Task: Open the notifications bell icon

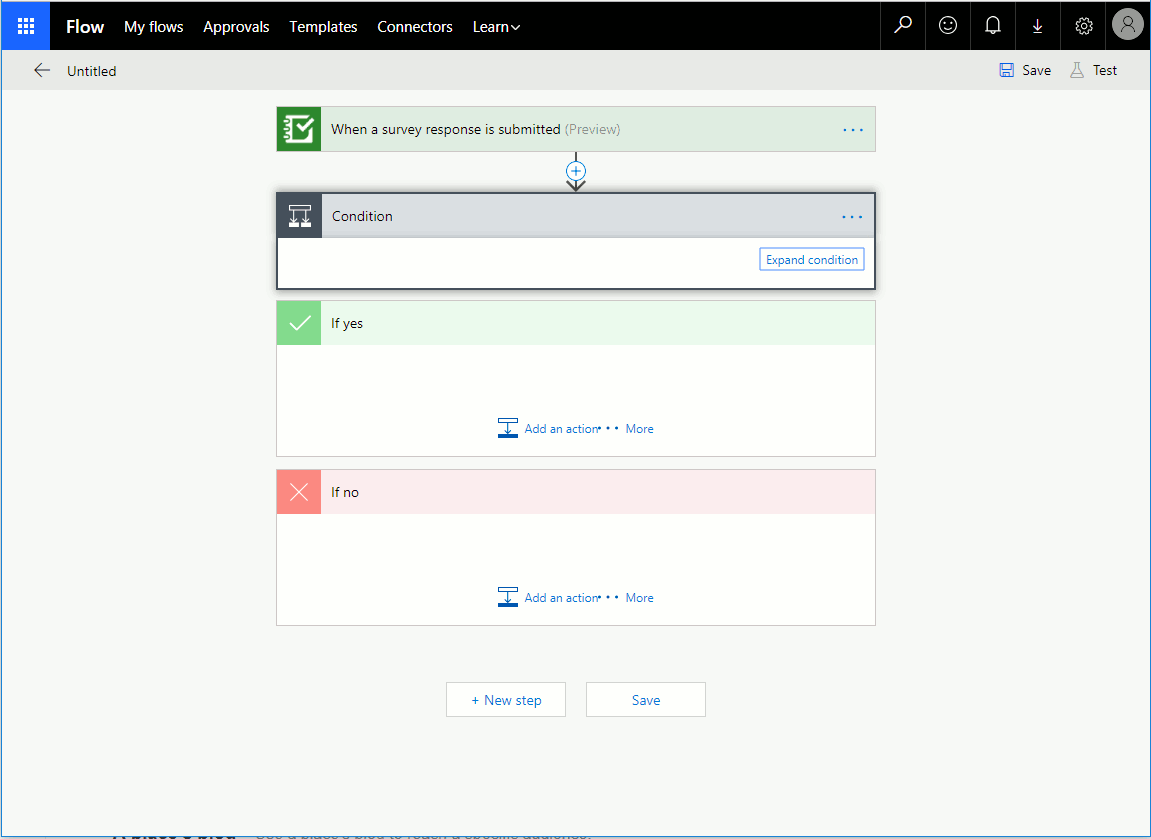Action: 992,26
